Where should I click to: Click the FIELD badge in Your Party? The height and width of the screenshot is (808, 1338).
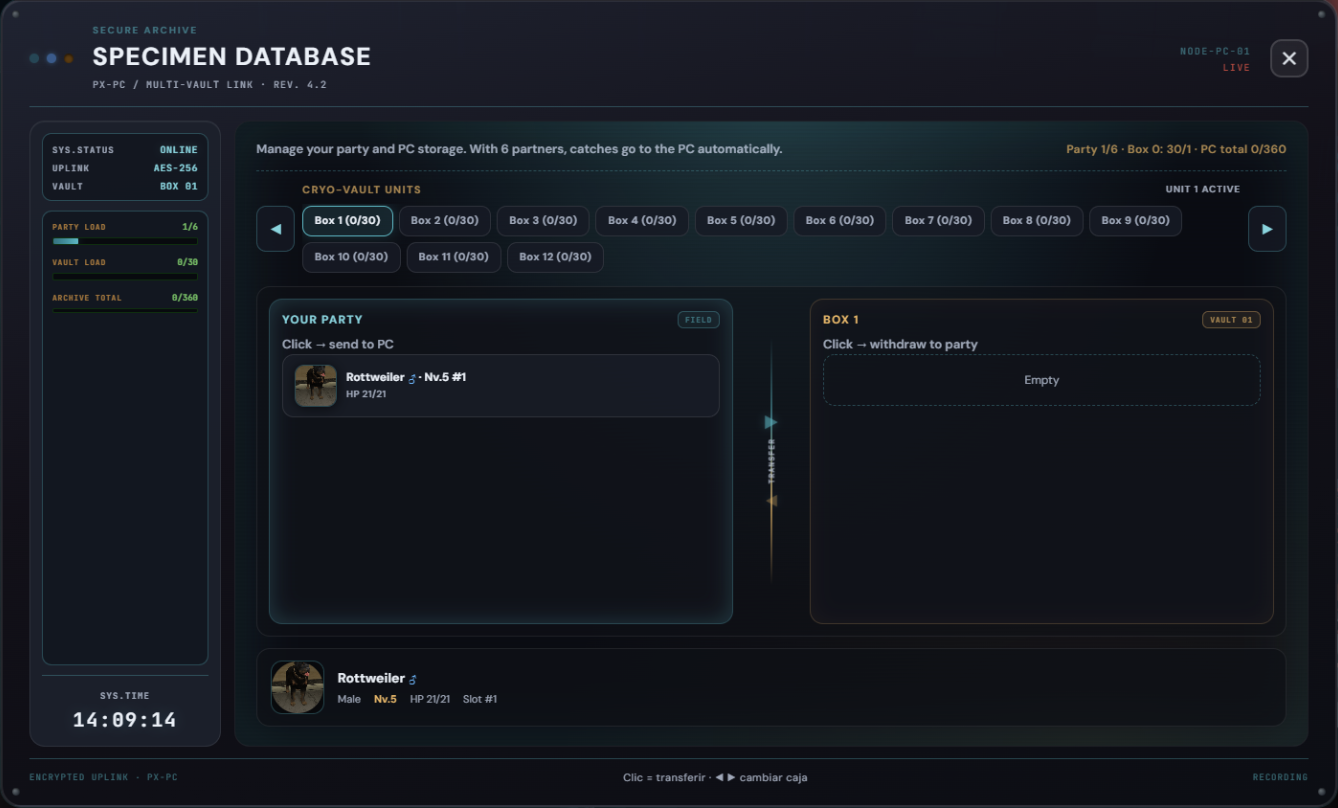698,320
